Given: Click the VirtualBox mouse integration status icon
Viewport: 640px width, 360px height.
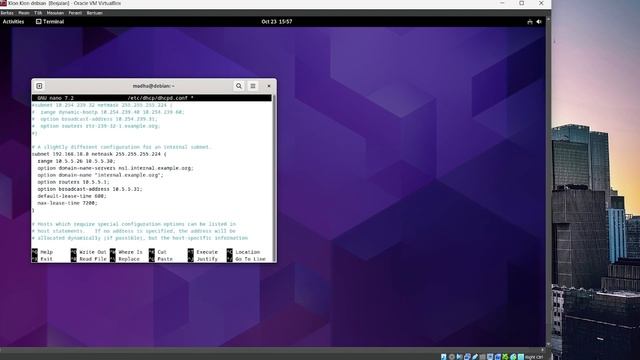Looking at the screenshot, I should [513, 357].
